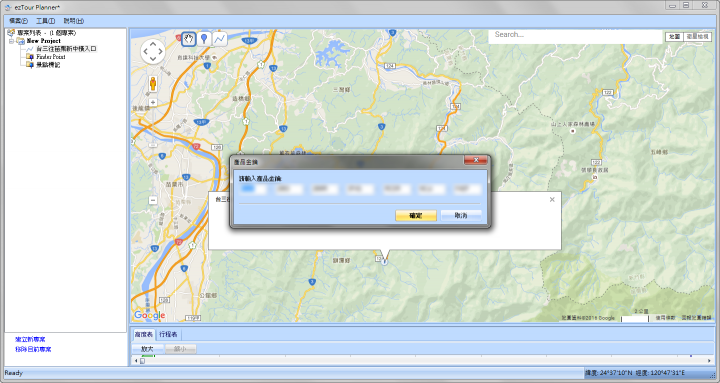720x383 pixels.
Task: Click the orange Street View pegman
Action: (153, 84)
